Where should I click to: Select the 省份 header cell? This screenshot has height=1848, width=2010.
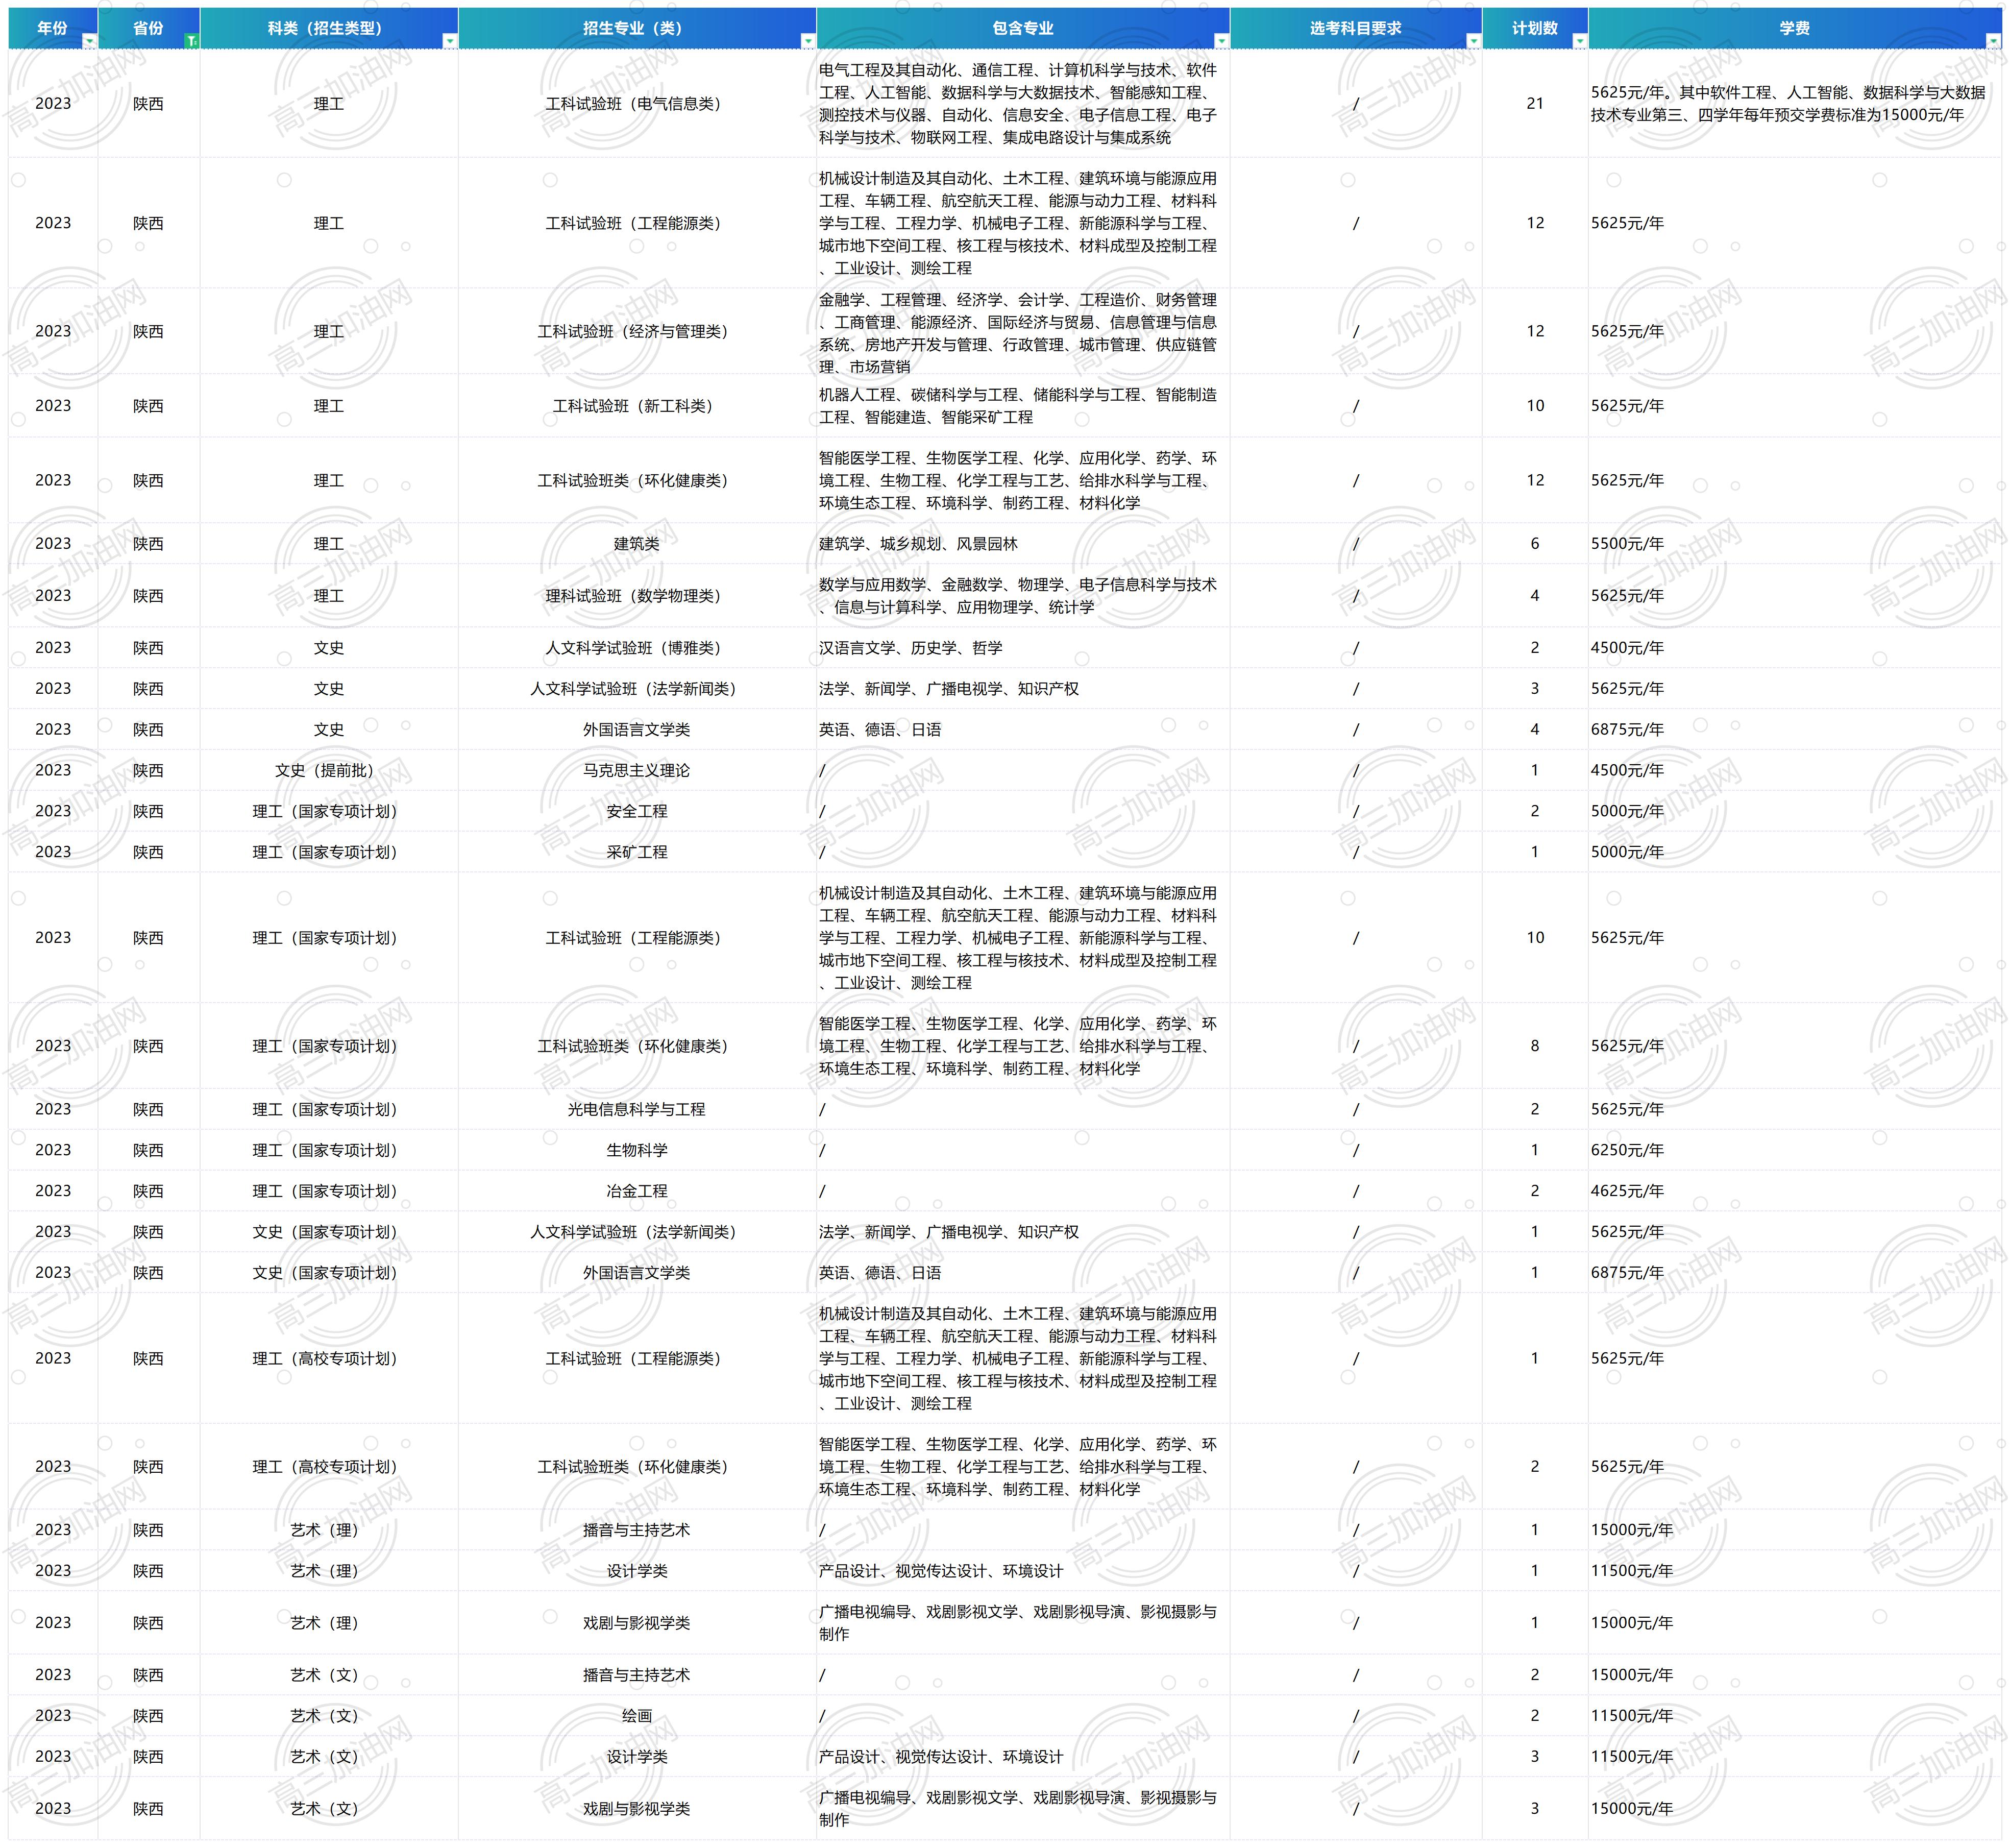point(149,28)
